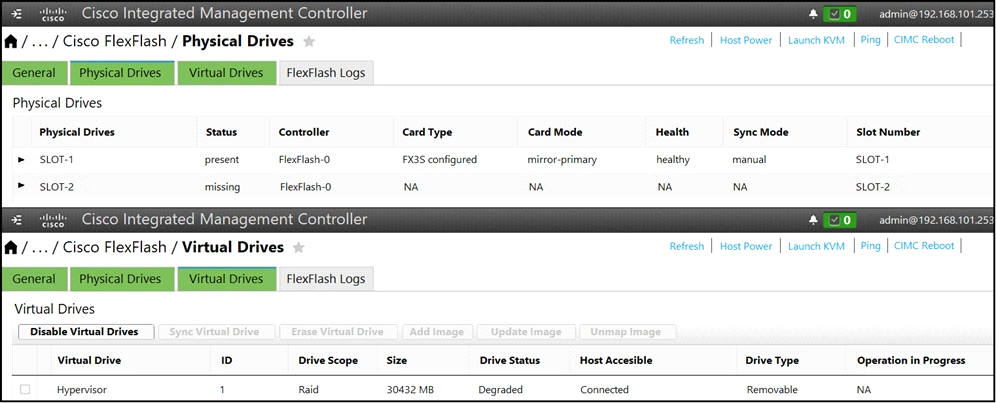Open the breadcrumb ellipsis on the Virtual Drives page
This screenshot has width=996, height=403.
point(39,249)
